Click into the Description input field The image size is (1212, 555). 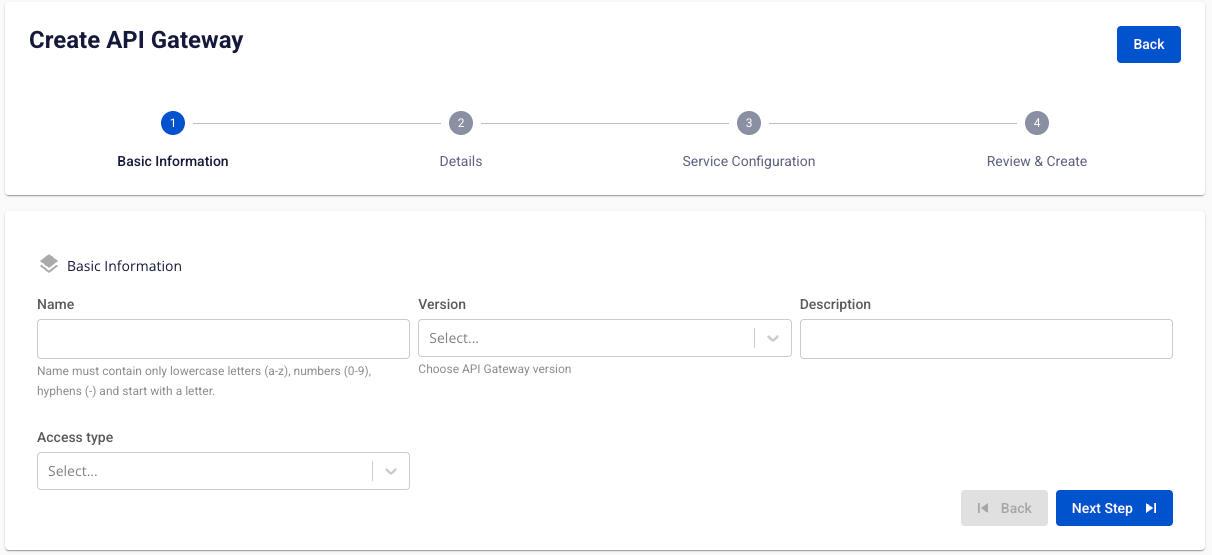[985, 339]
